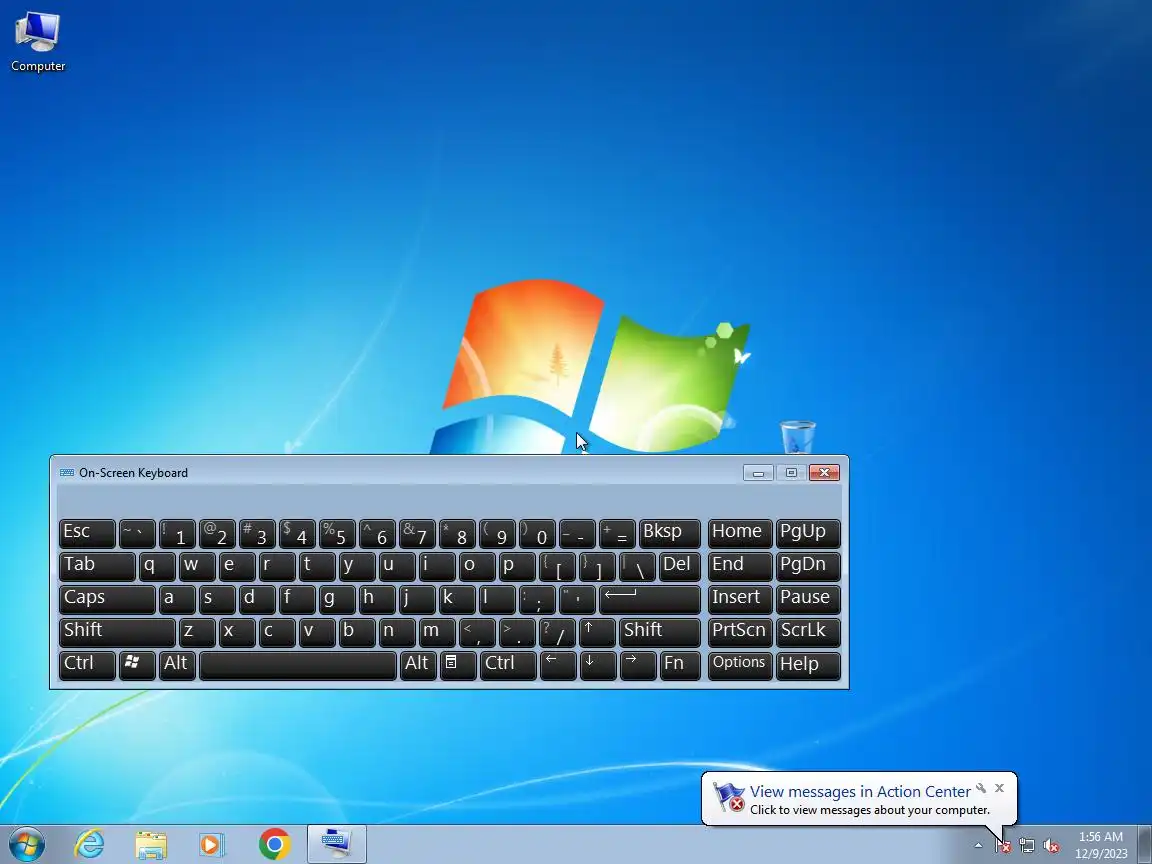
Task: Click the semicolon key
Action: pos(537,599)
